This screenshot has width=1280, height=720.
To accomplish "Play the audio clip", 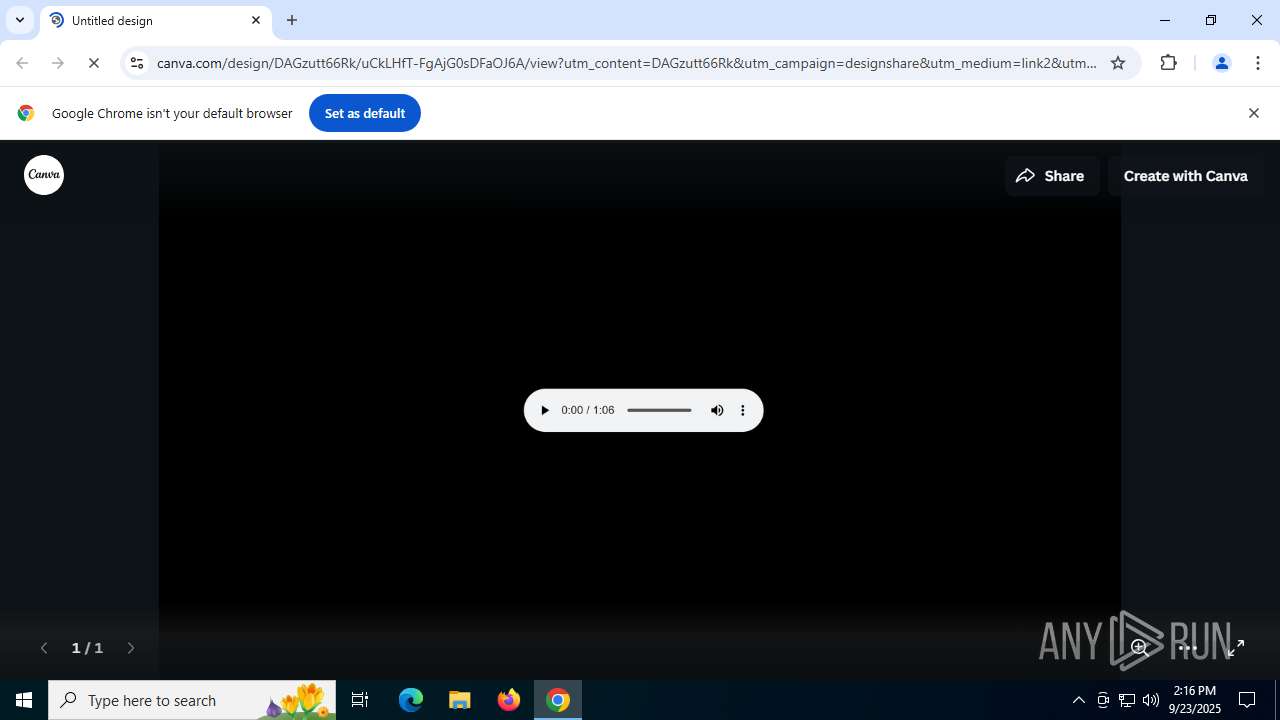I will (x=545, y=410).
